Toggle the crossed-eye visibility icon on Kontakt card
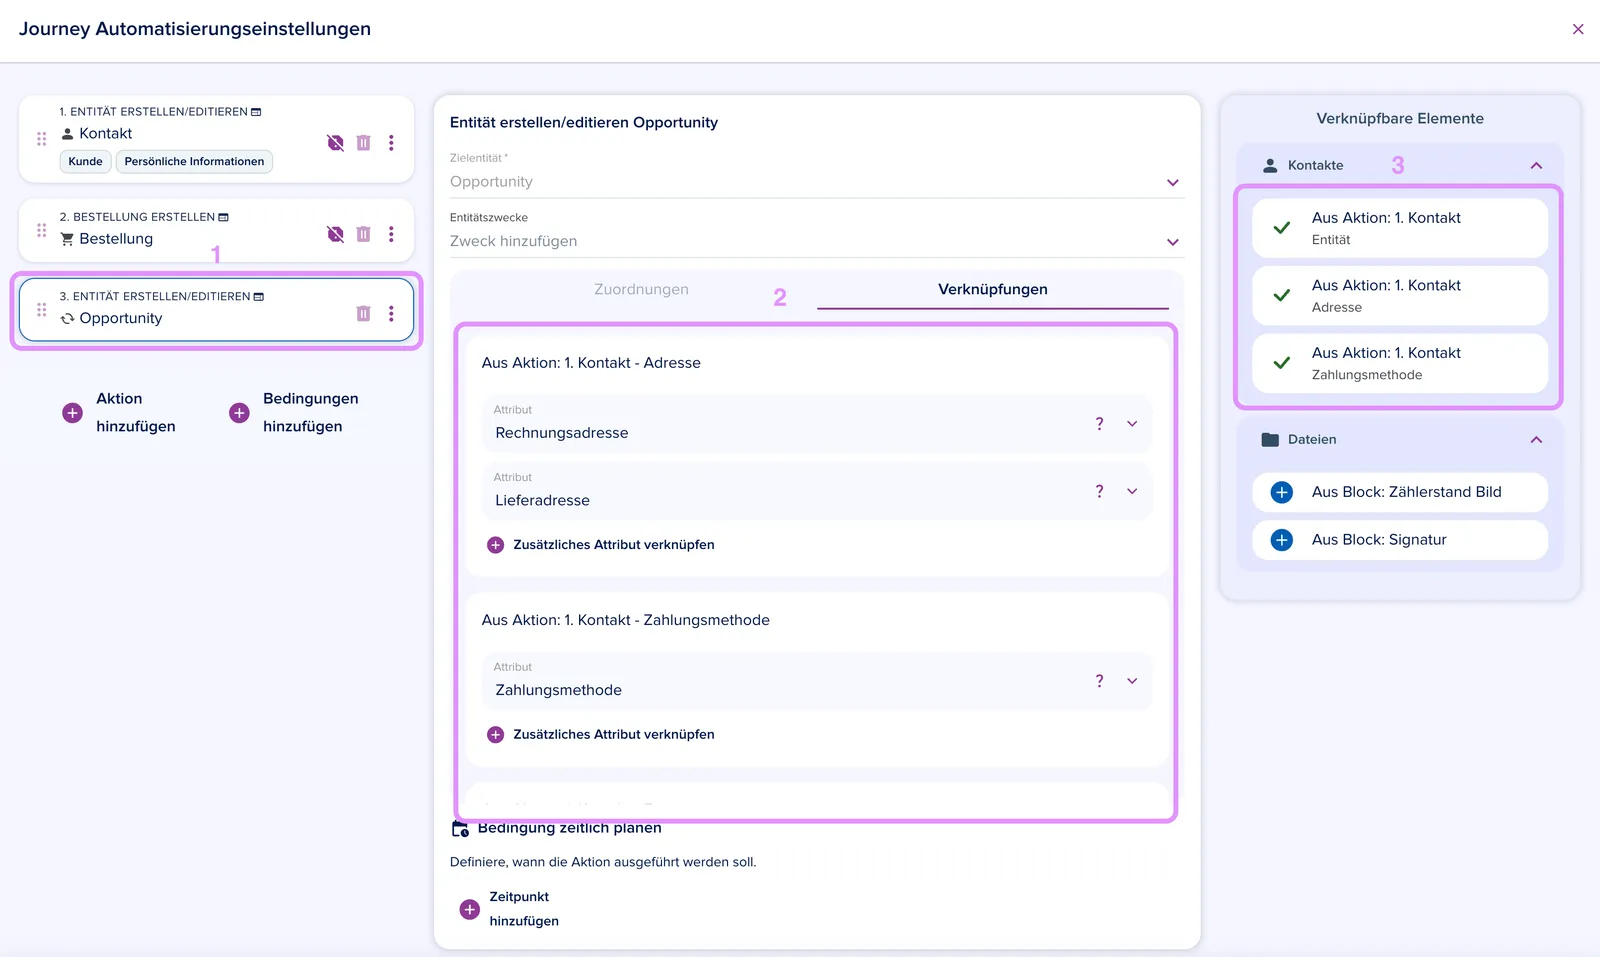 [335, 143]
